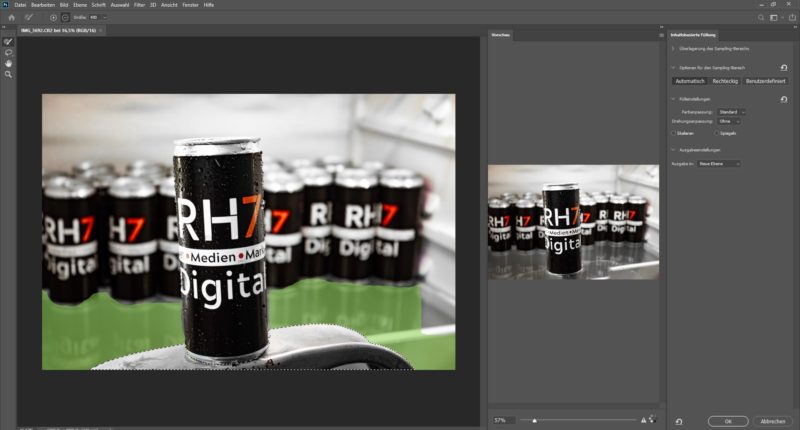800x430 pixels.
Task: Select the Sampling Brush tool in the left toolbar
Action: point(8,42)
